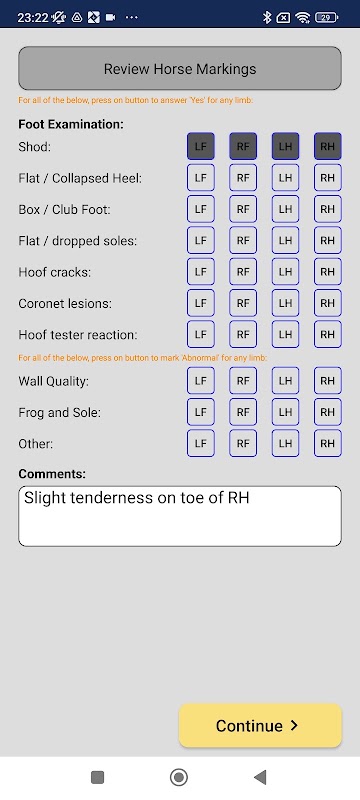Image resolution: width=360 pixels, height=800 pixels.
Task: Tap the Android back navigation triangle
Action: point(260,777)
